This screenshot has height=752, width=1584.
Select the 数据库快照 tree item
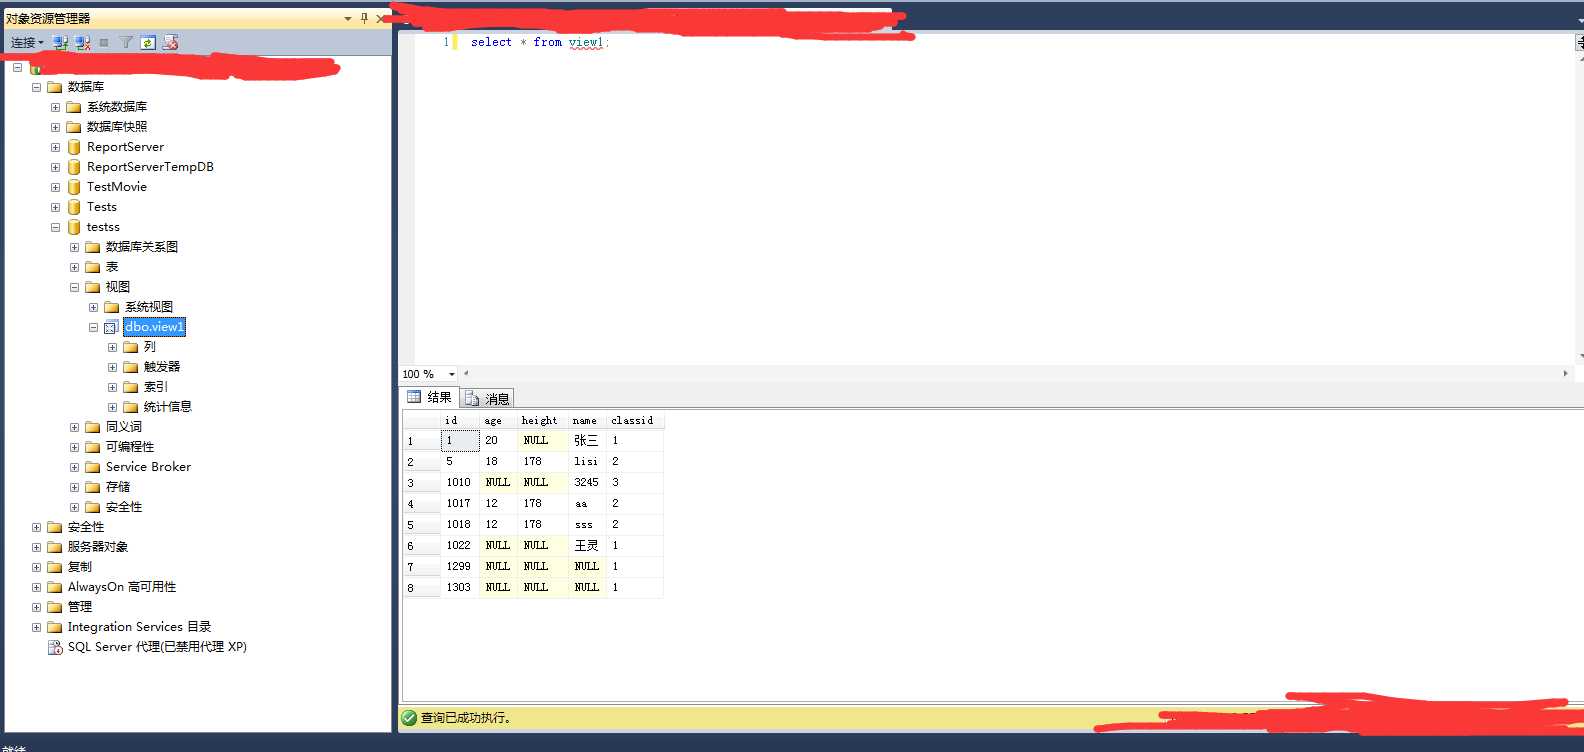(117, 127)
